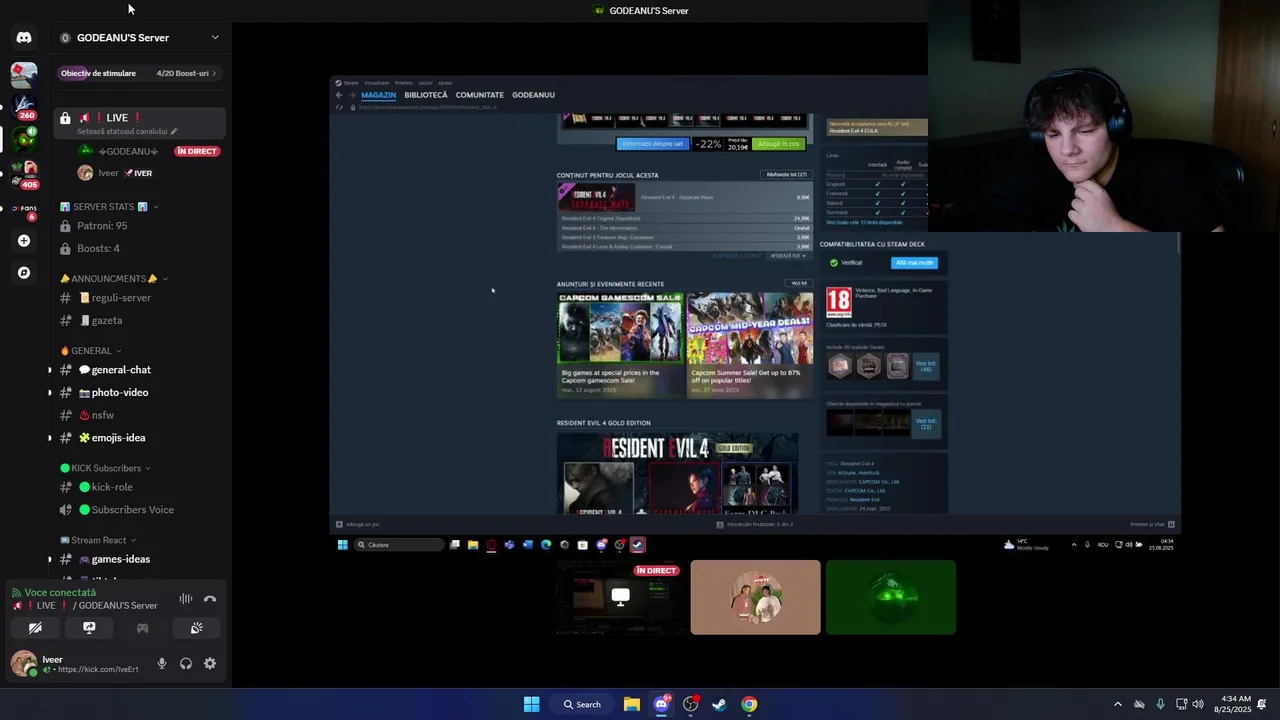This screenshot has height=720, width=1280.
Task: Open noise suppression waveform icon
Action: click(x=186, y=599)
